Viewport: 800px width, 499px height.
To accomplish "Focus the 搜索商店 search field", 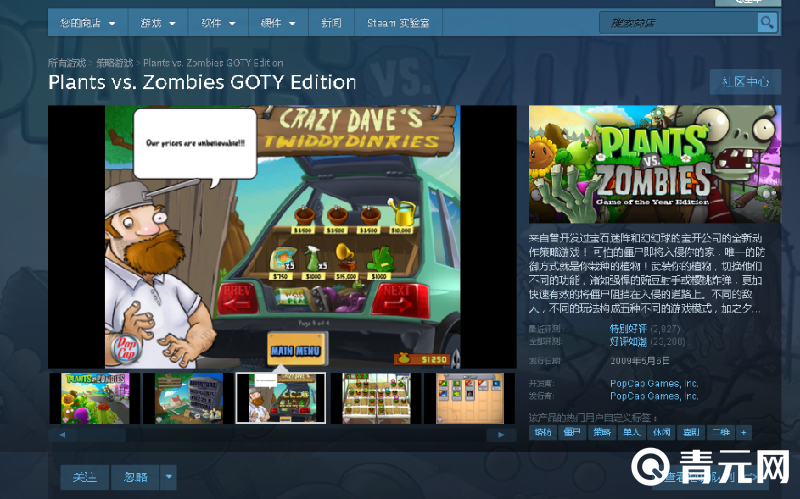I will point(679,23).
